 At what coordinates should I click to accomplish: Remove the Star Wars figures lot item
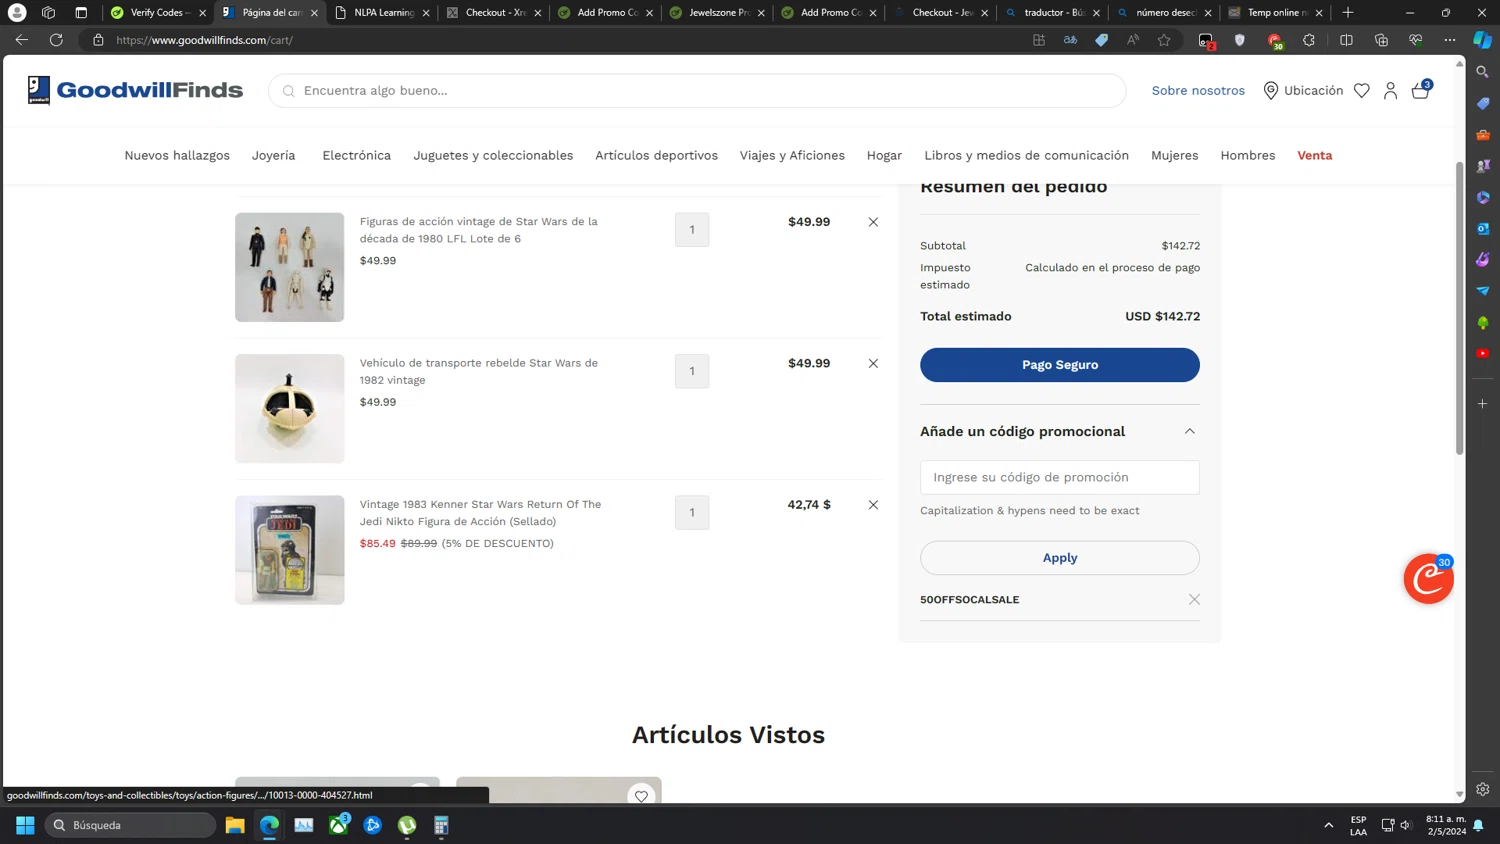(x=873, y=222)
